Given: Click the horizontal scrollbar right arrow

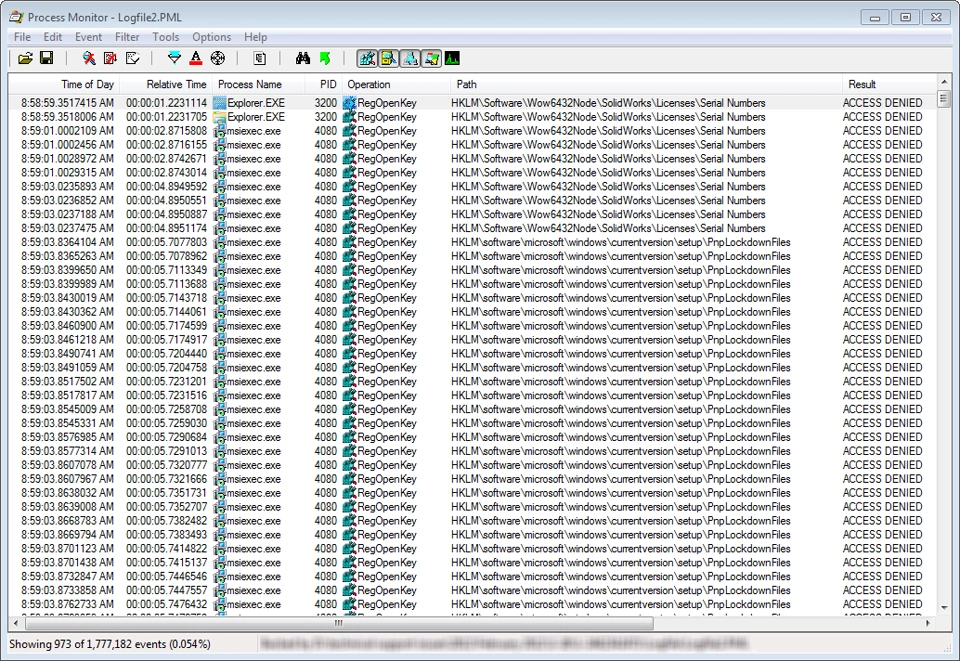Looking at the screenshot, I should coord(928,623).
